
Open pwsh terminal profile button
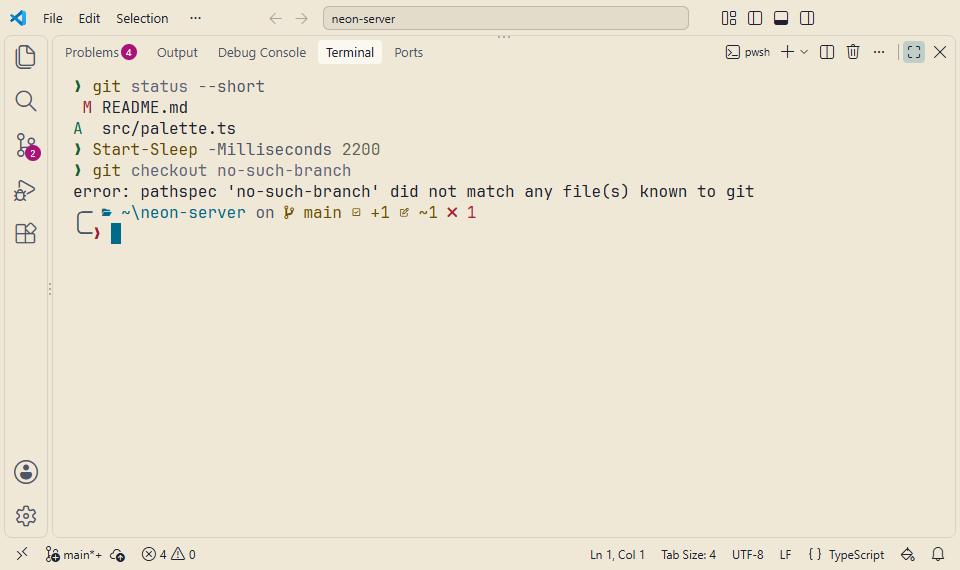coord(748,52)
